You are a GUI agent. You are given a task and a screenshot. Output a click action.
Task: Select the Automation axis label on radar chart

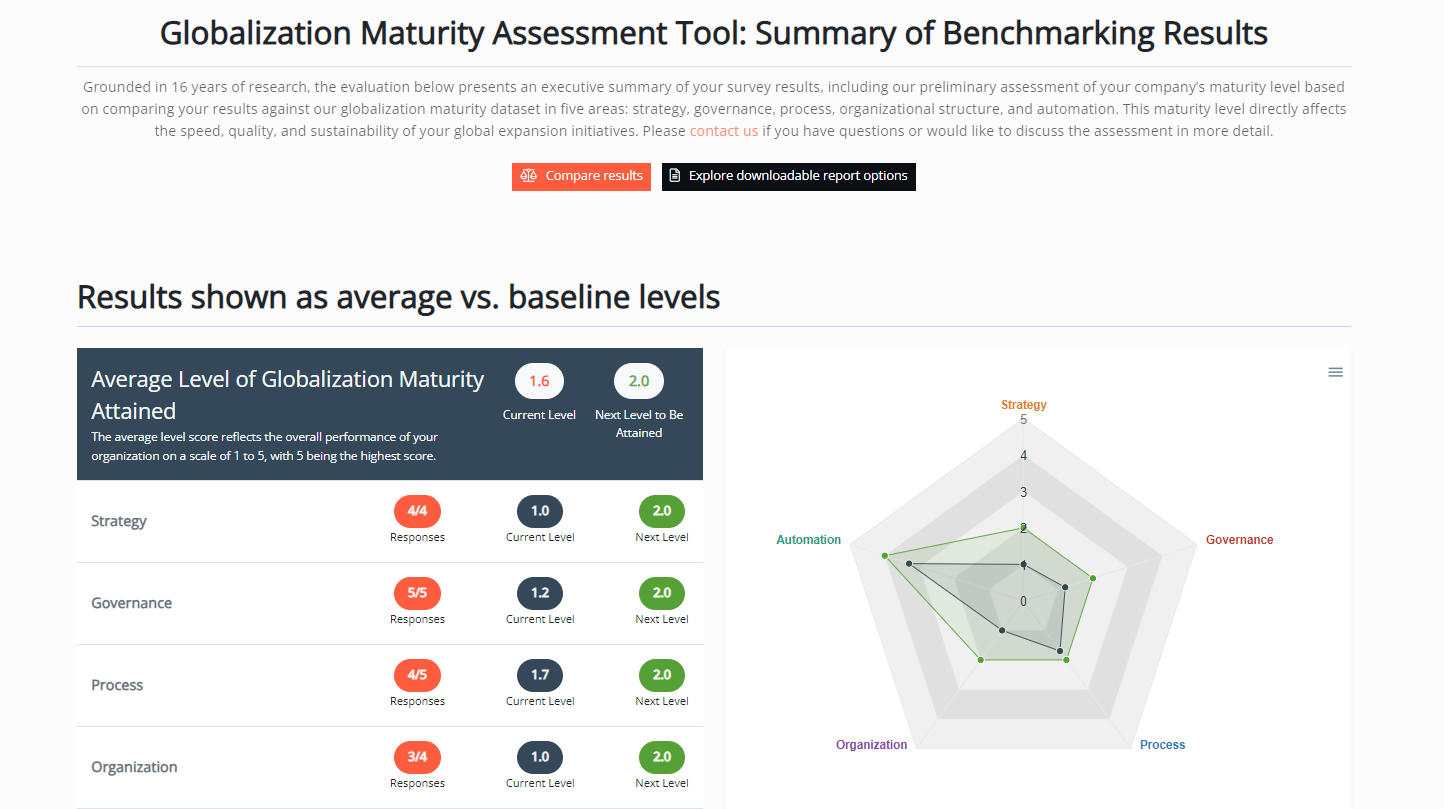click(x=808, y=540)
